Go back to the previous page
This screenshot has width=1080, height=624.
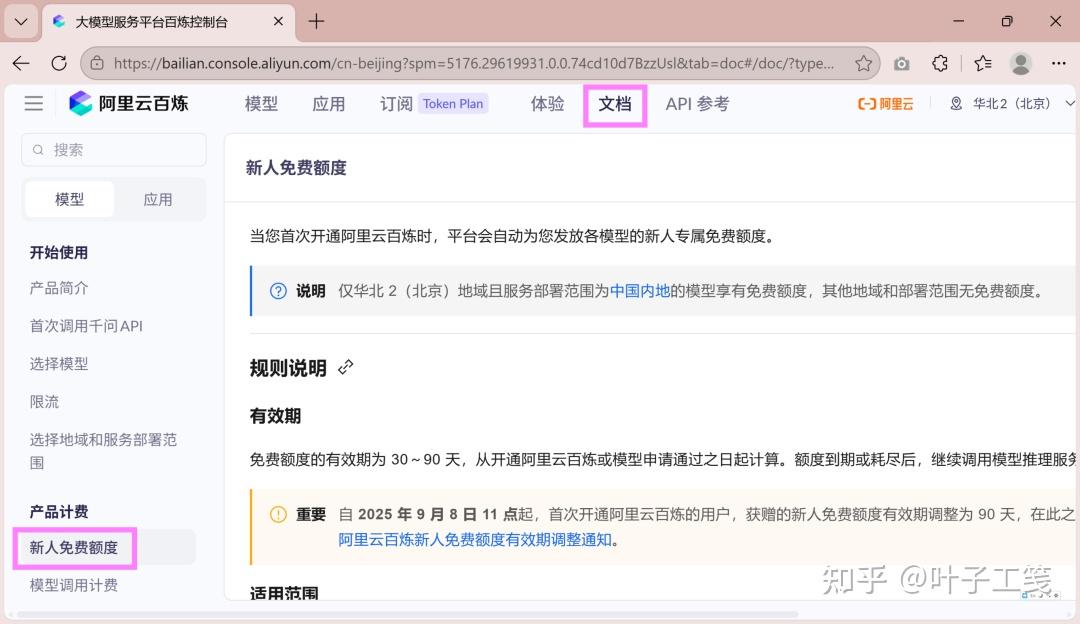21,63
